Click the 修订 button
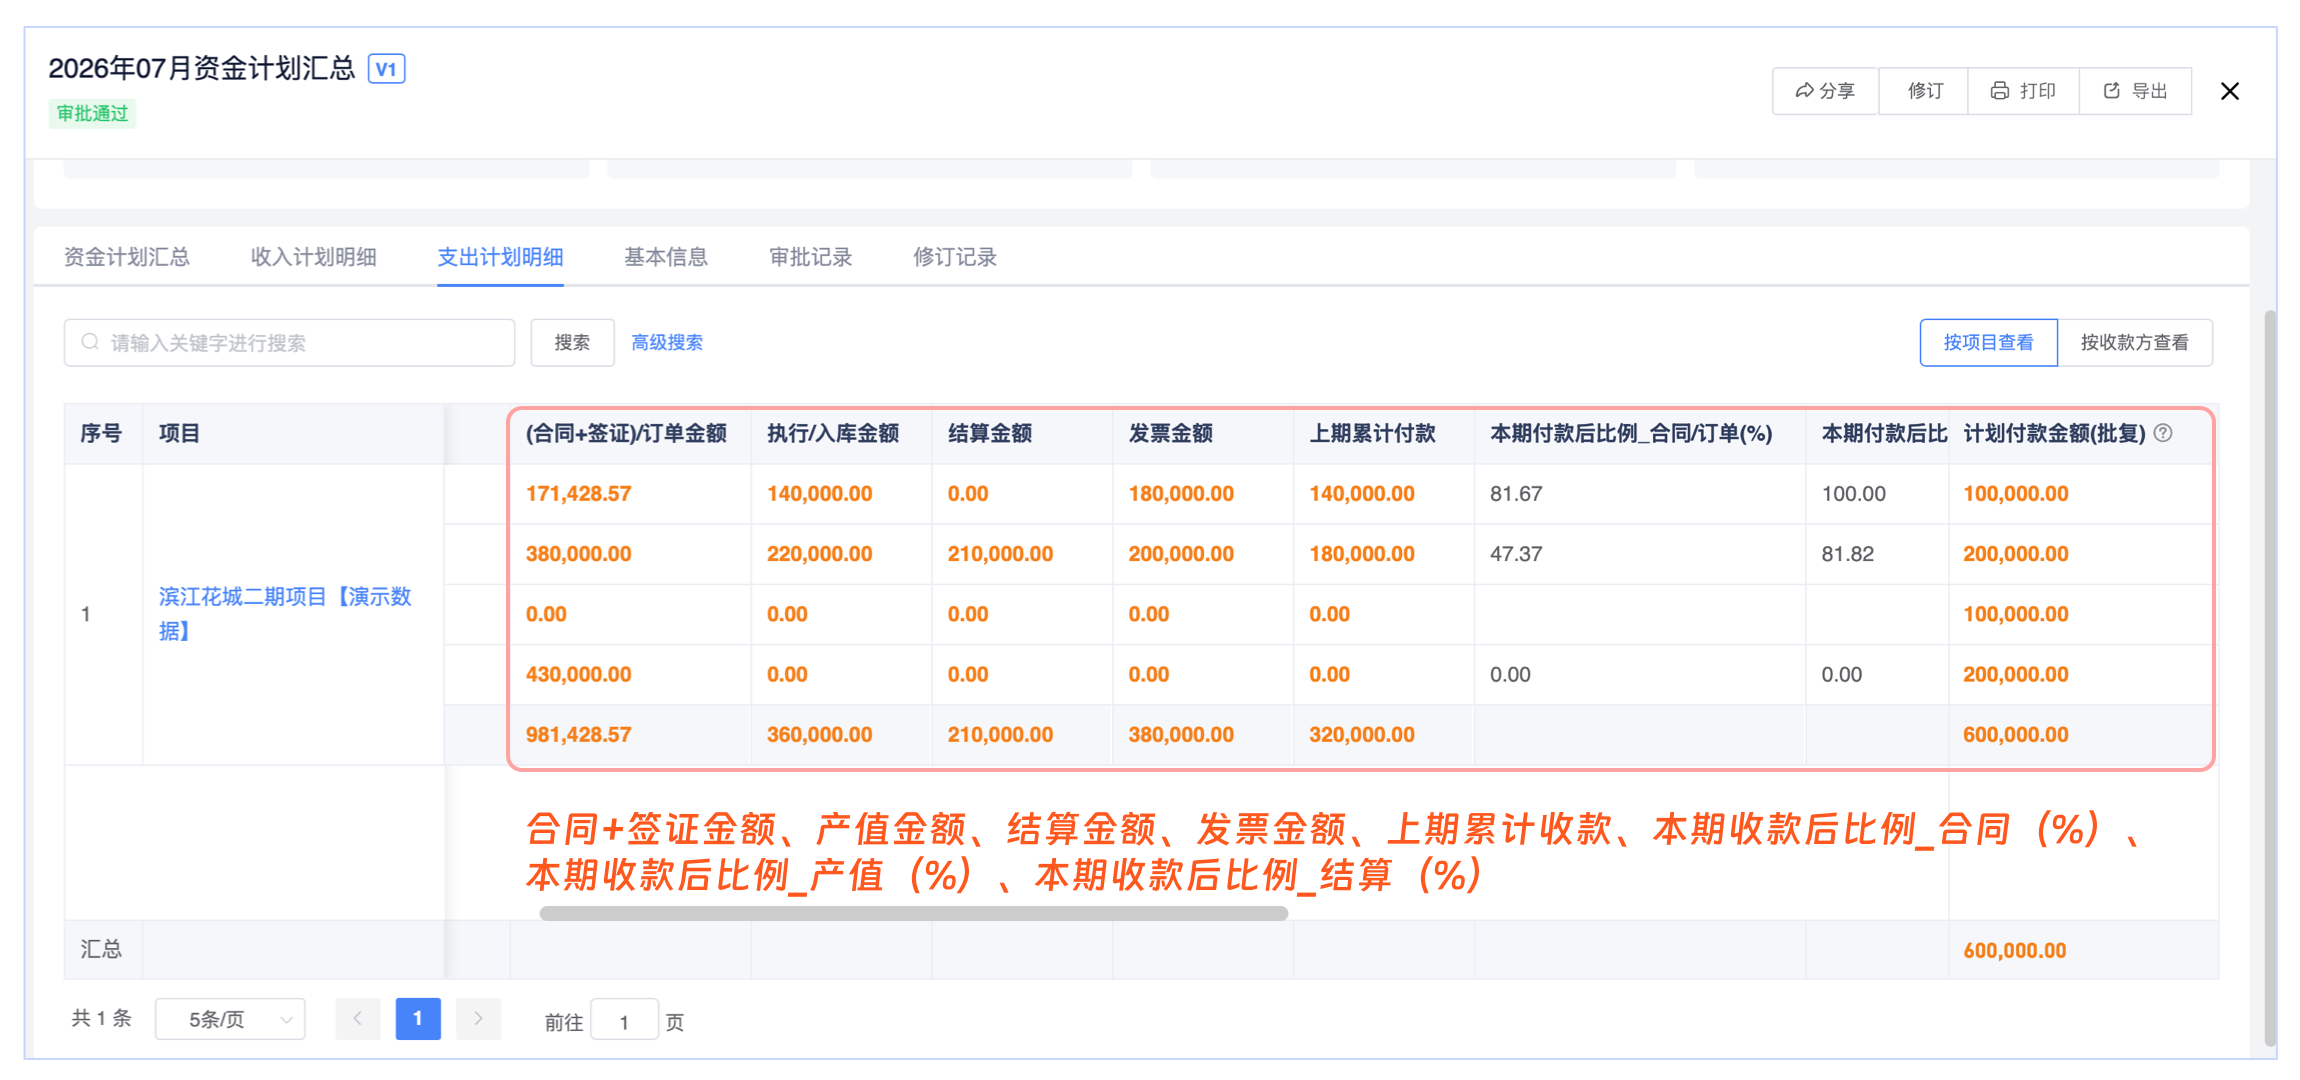 coord(1924,91)
